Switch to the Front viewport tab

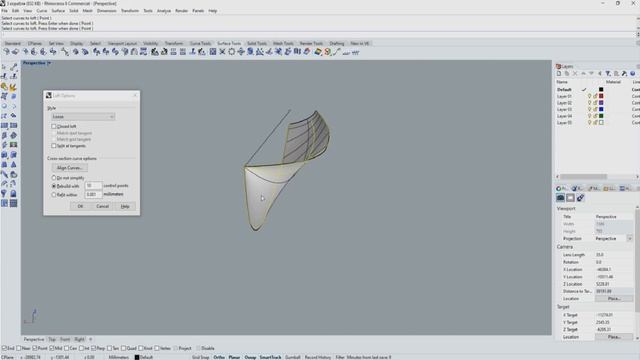[x=65, y=339]
